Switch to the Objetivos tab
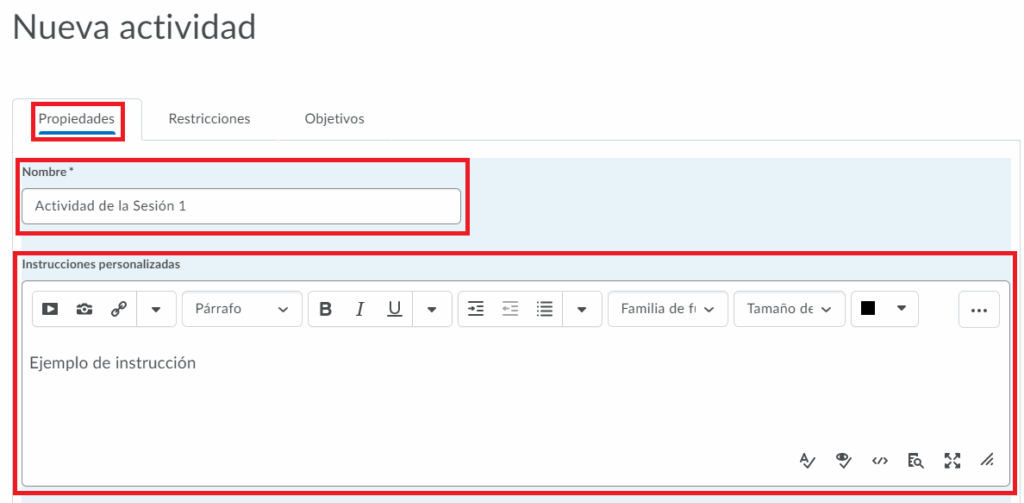 click(x=334, y=119)
